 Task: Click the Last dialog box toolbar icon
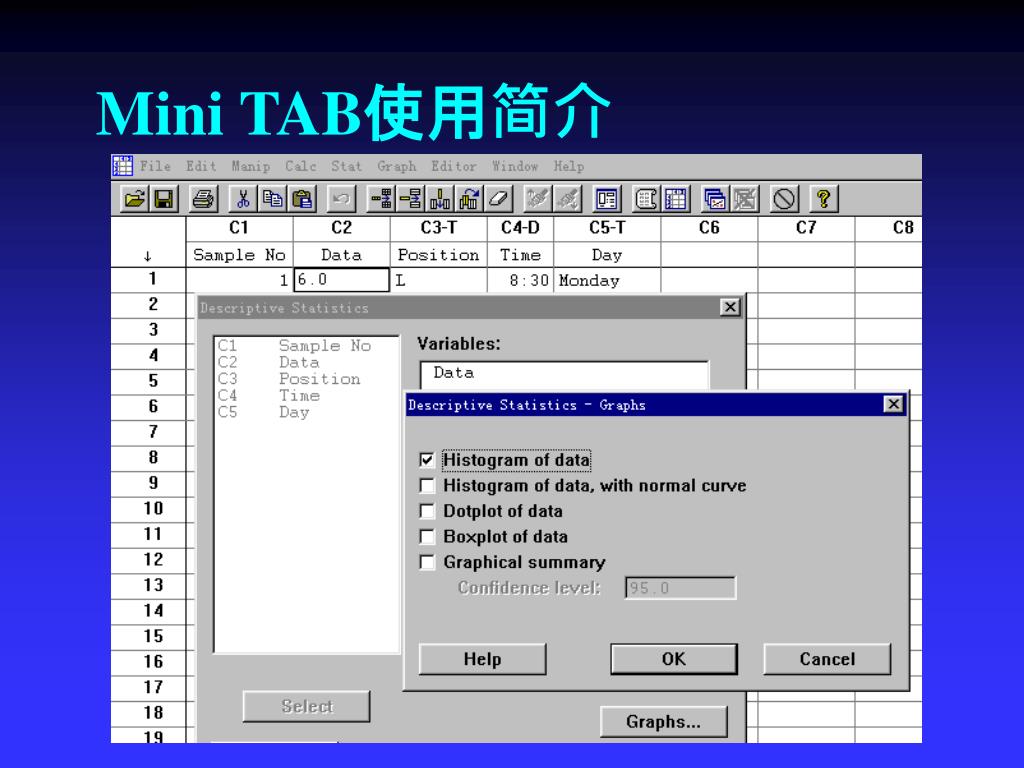click(x=607, y=199)
